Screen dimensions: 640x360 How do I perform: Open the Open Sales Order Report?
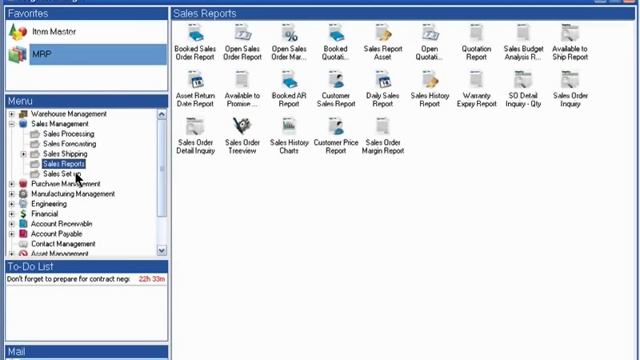[x=242, y=42]
